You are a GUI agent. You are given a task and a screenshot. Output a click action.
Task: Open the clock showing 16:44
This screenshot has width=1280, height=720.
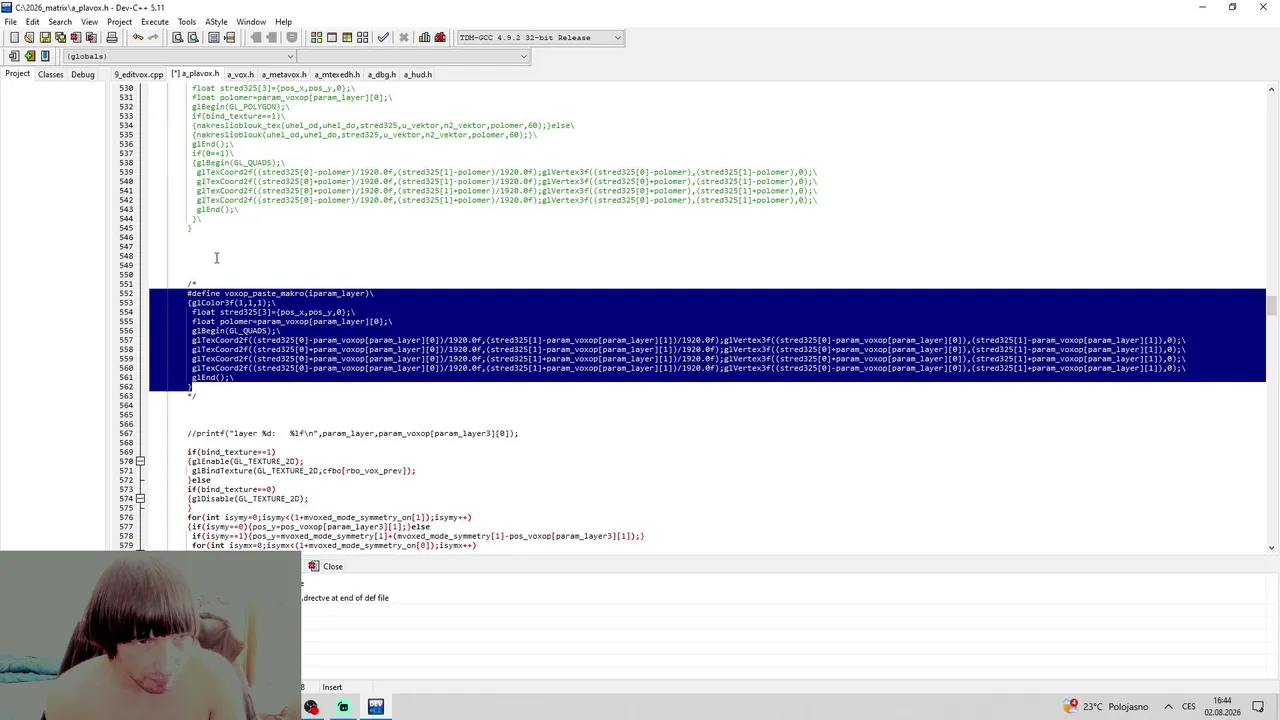pyautogui.click(x=1222, y=707)
